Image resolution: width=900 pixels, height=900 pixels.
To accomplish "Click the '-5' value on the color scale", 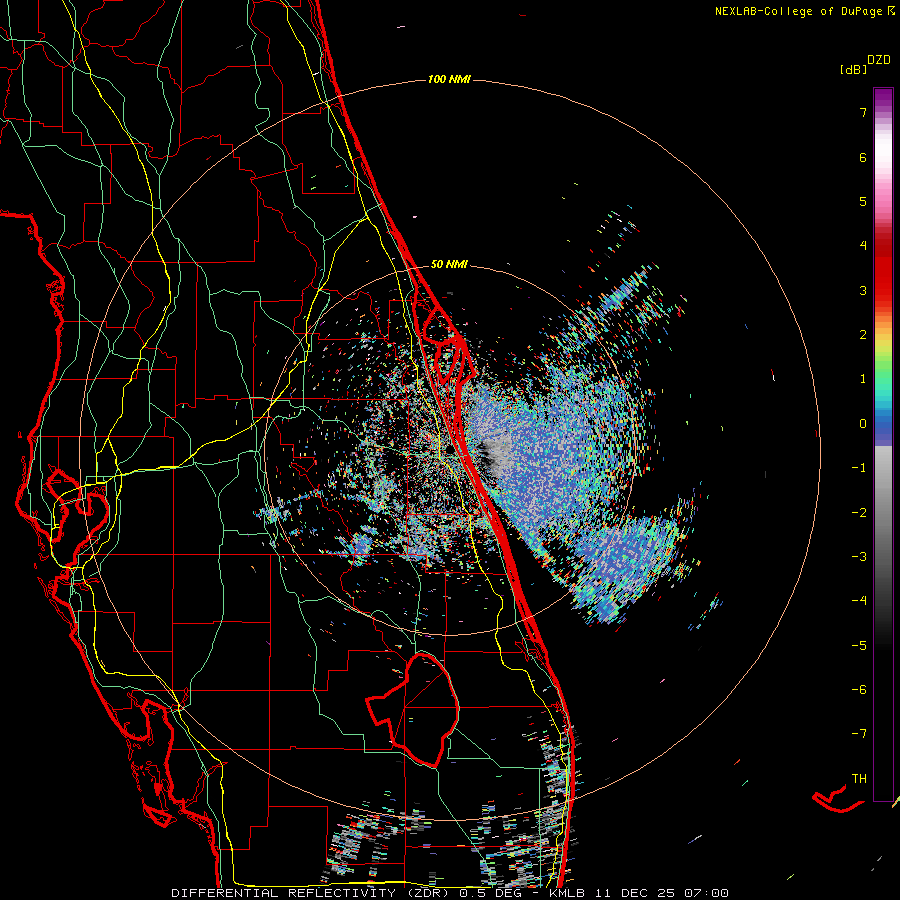I will [x=859, y=646].
